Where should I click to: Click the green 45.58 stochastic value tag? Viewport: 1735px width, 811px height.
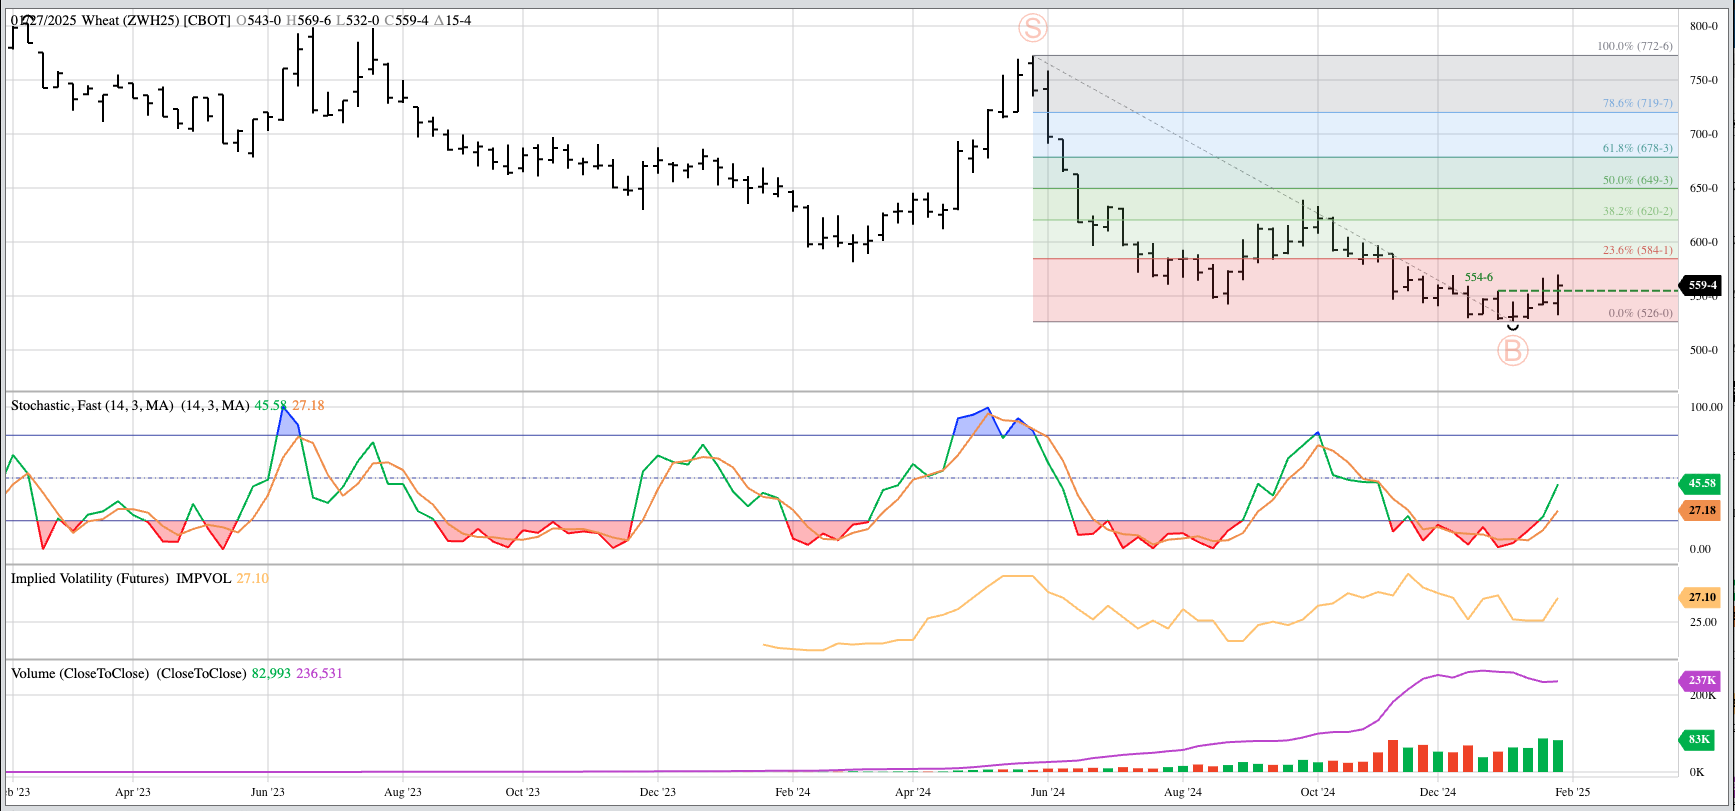pos(1702,483)
